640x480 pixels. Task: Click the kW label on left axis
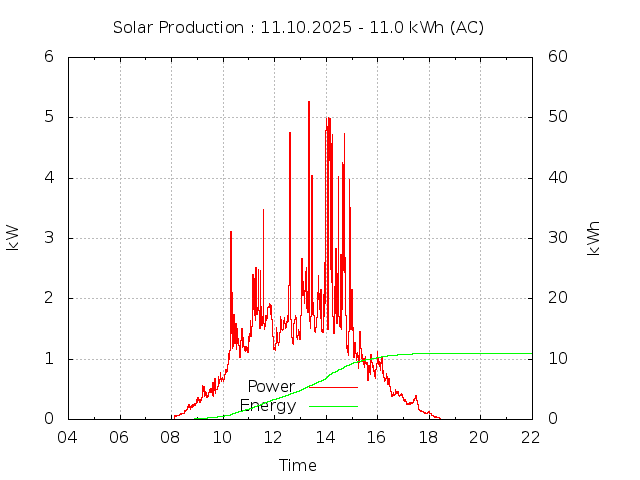[x=13, y=237]
